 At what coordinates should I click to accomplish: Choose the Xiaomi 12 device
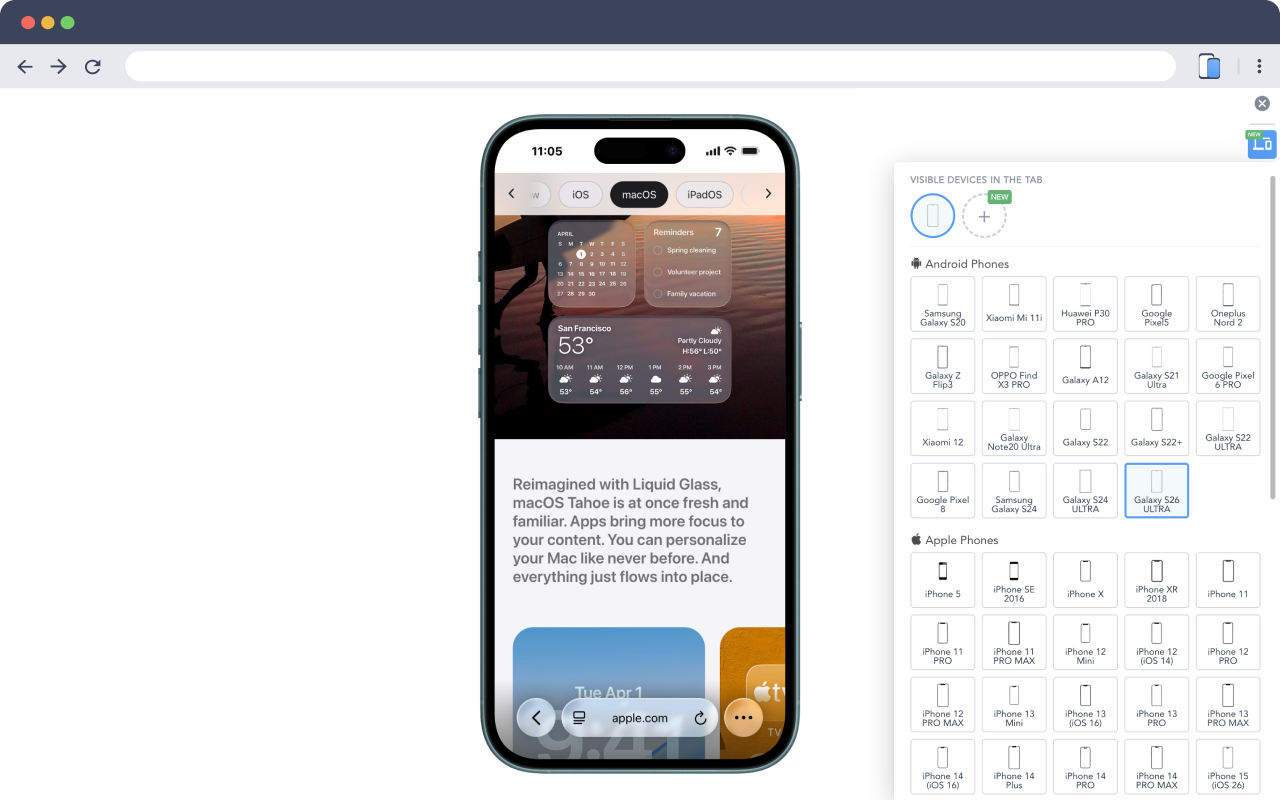point(943,429)
